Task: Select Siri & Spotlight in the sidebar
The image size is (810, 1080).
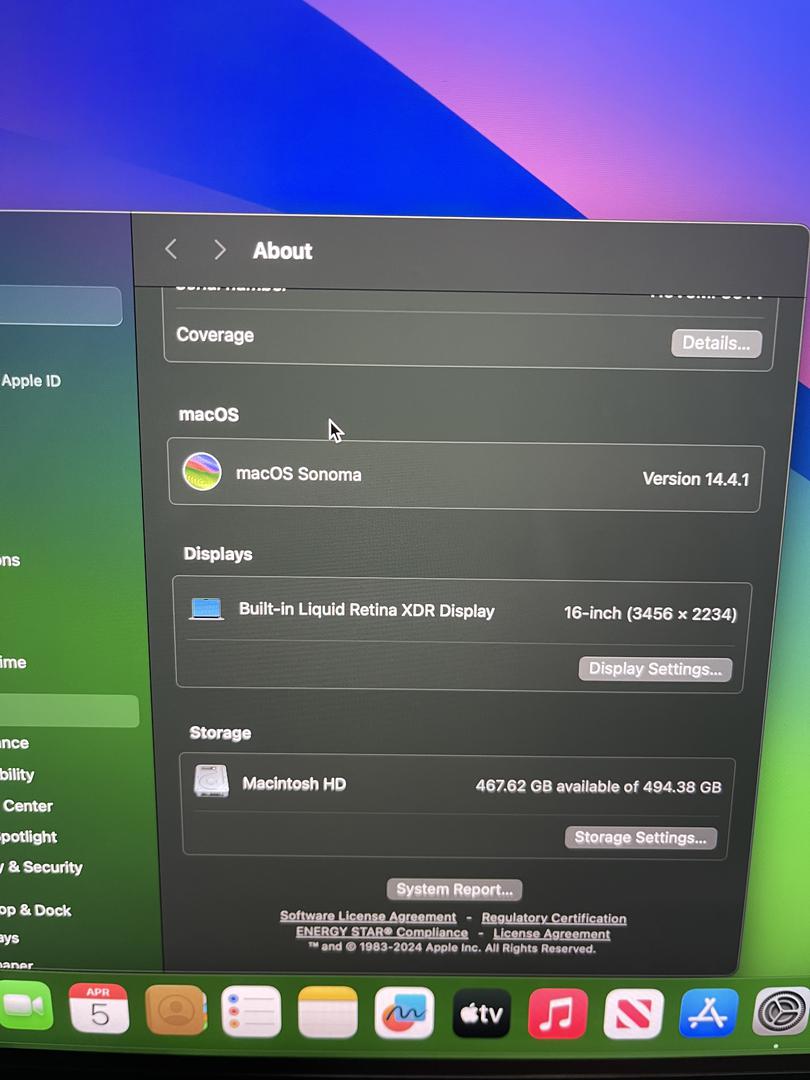Action: (28, 836)
